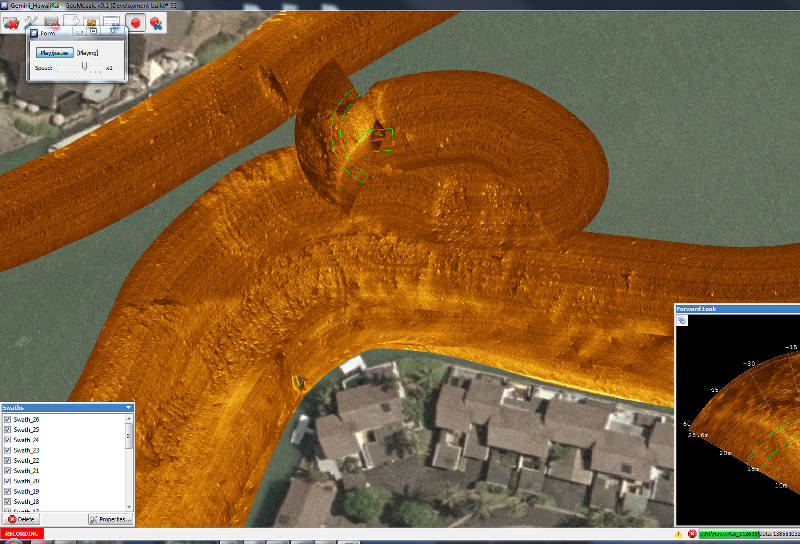Toggle Swath_23 checkbox

tap(7, 450)
